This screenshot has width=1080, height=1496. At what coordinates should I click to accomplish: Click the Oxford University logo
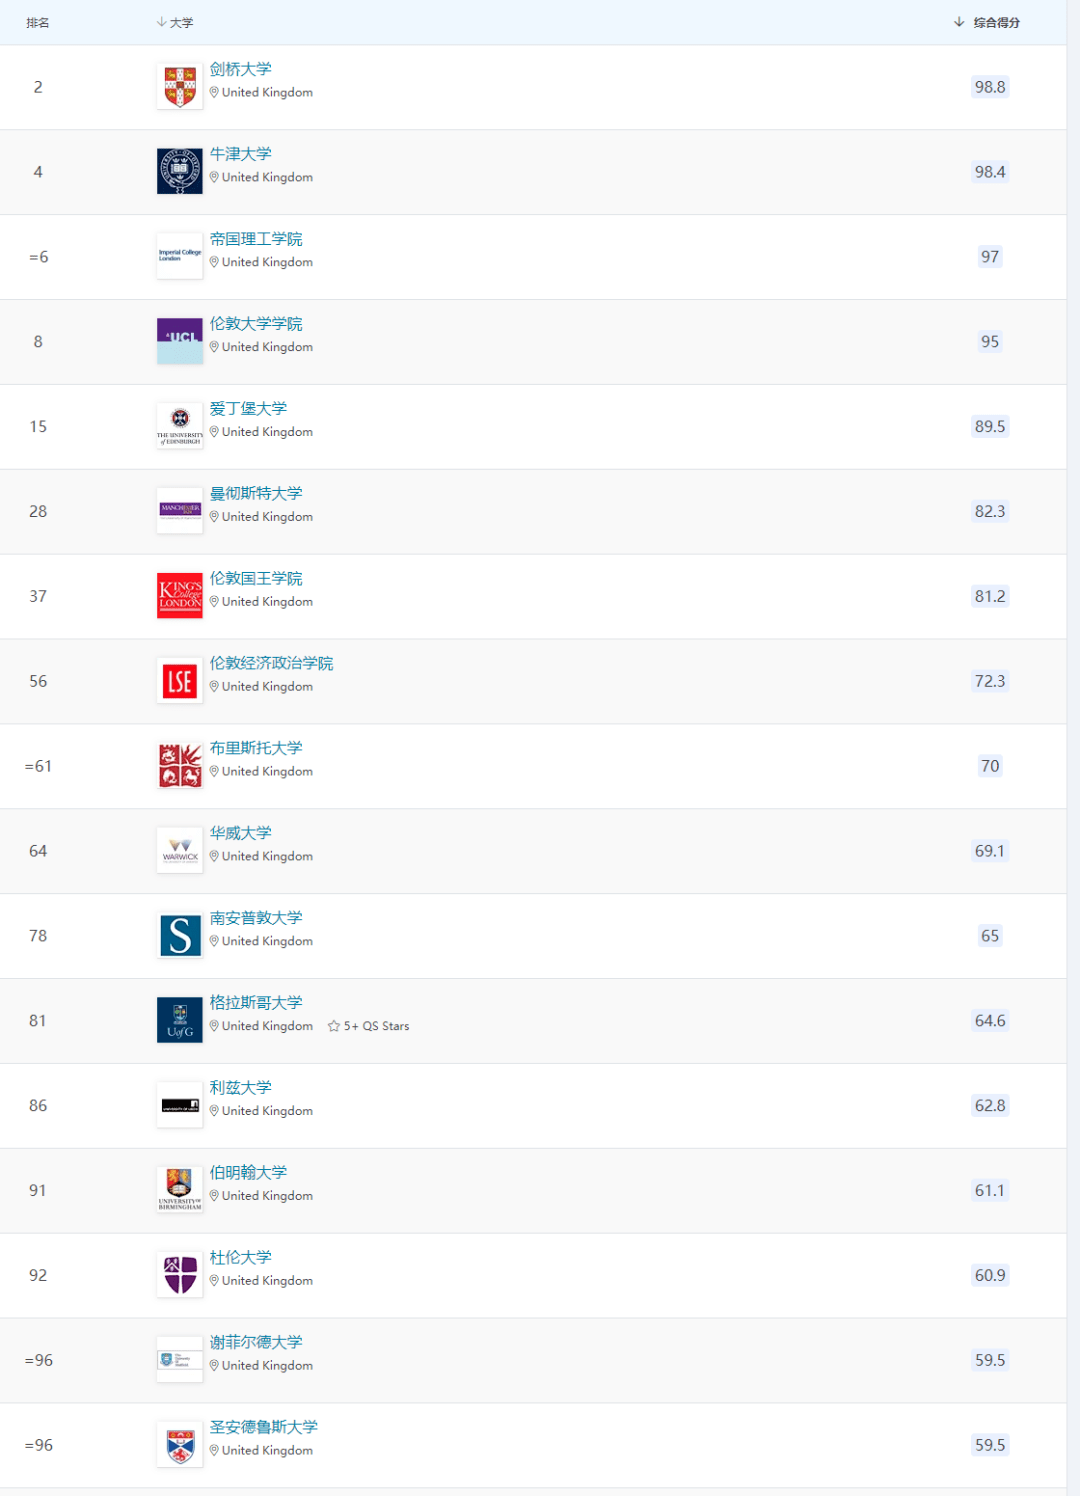click(x=180, y=172)
